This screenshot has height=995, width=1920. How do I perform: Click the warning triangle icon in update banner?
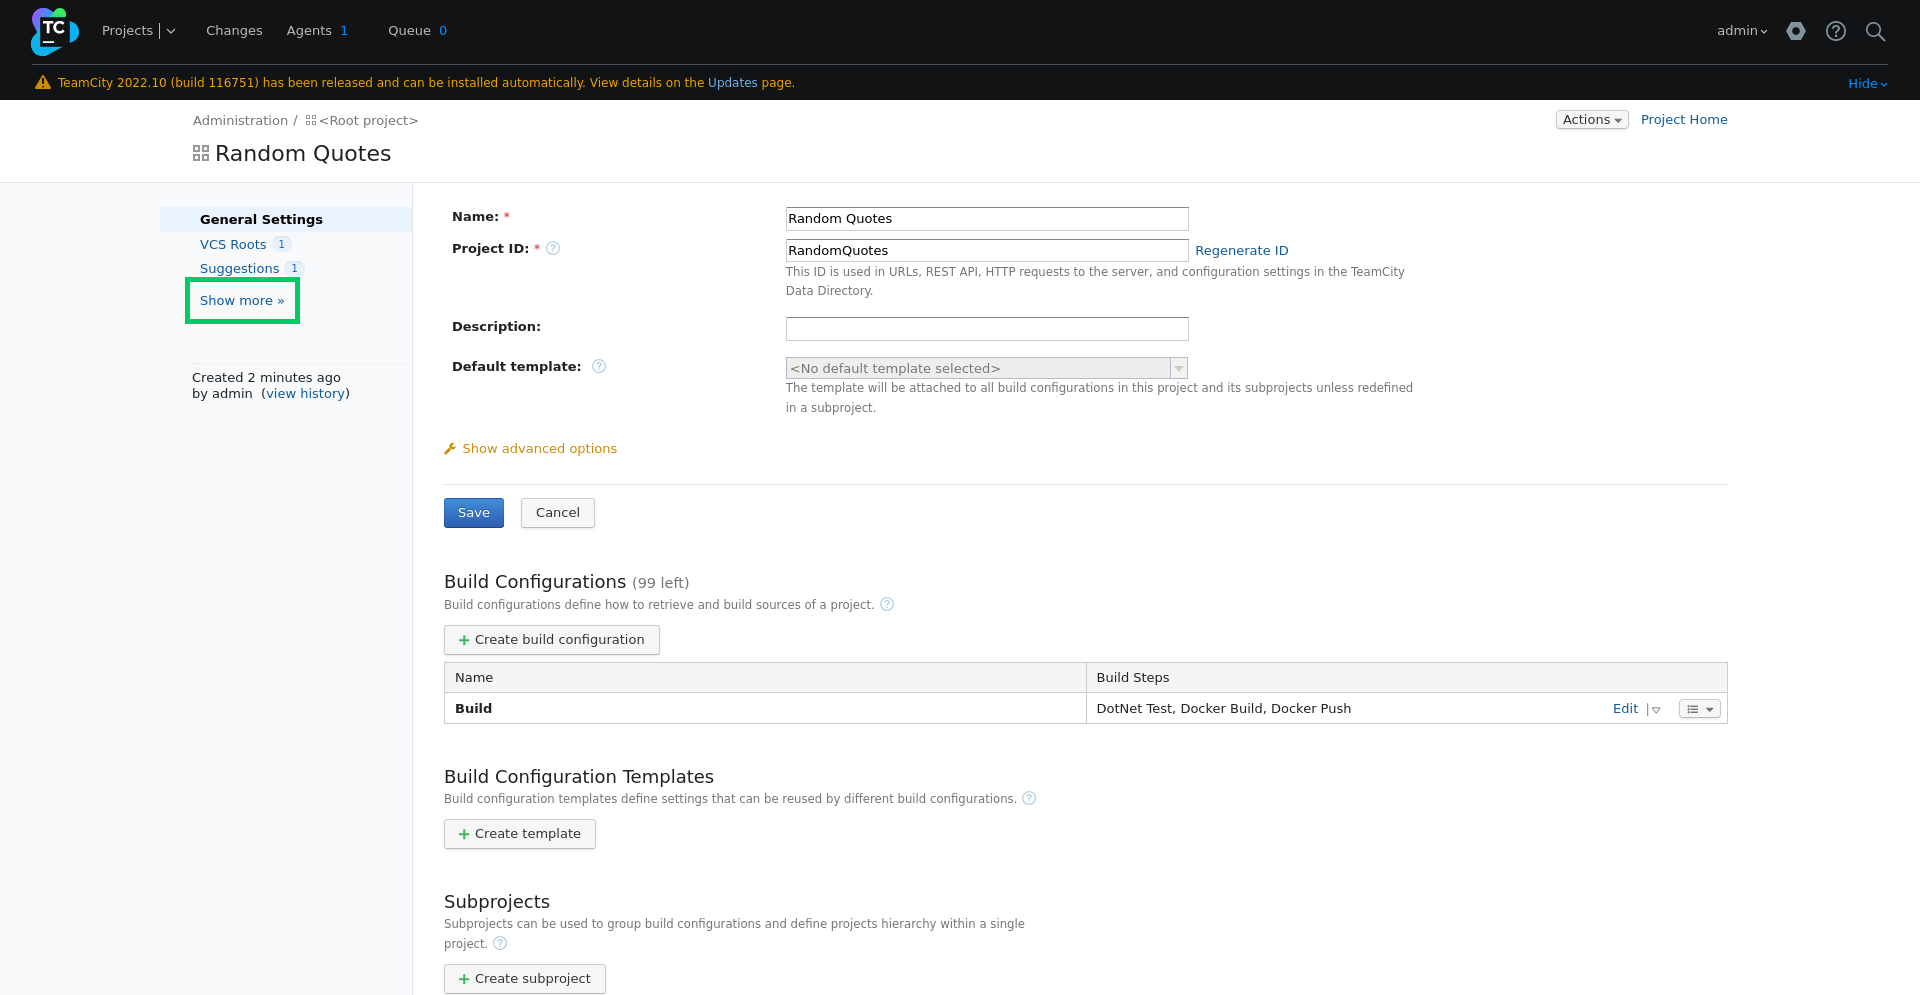[43, 83]
